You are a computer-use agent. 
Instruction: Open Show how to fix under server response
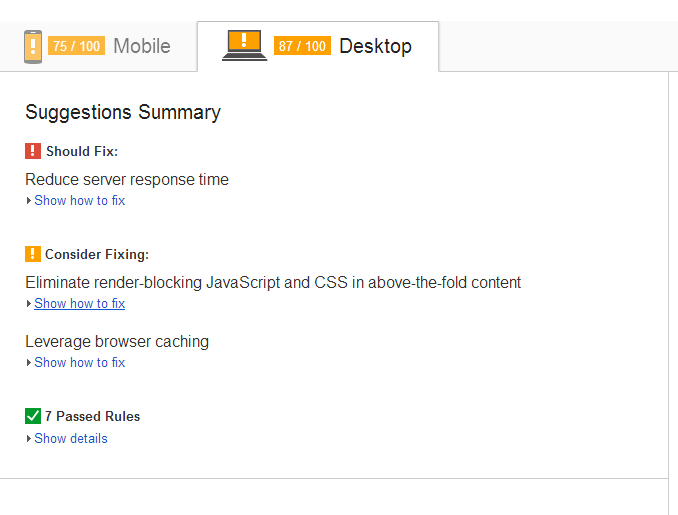click(x=80, y=201)
